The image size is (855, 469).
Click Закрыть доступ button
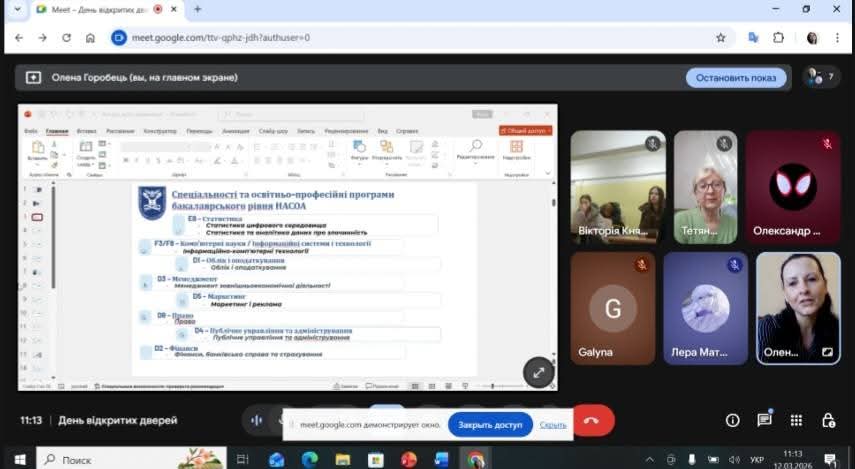[490, 425]
